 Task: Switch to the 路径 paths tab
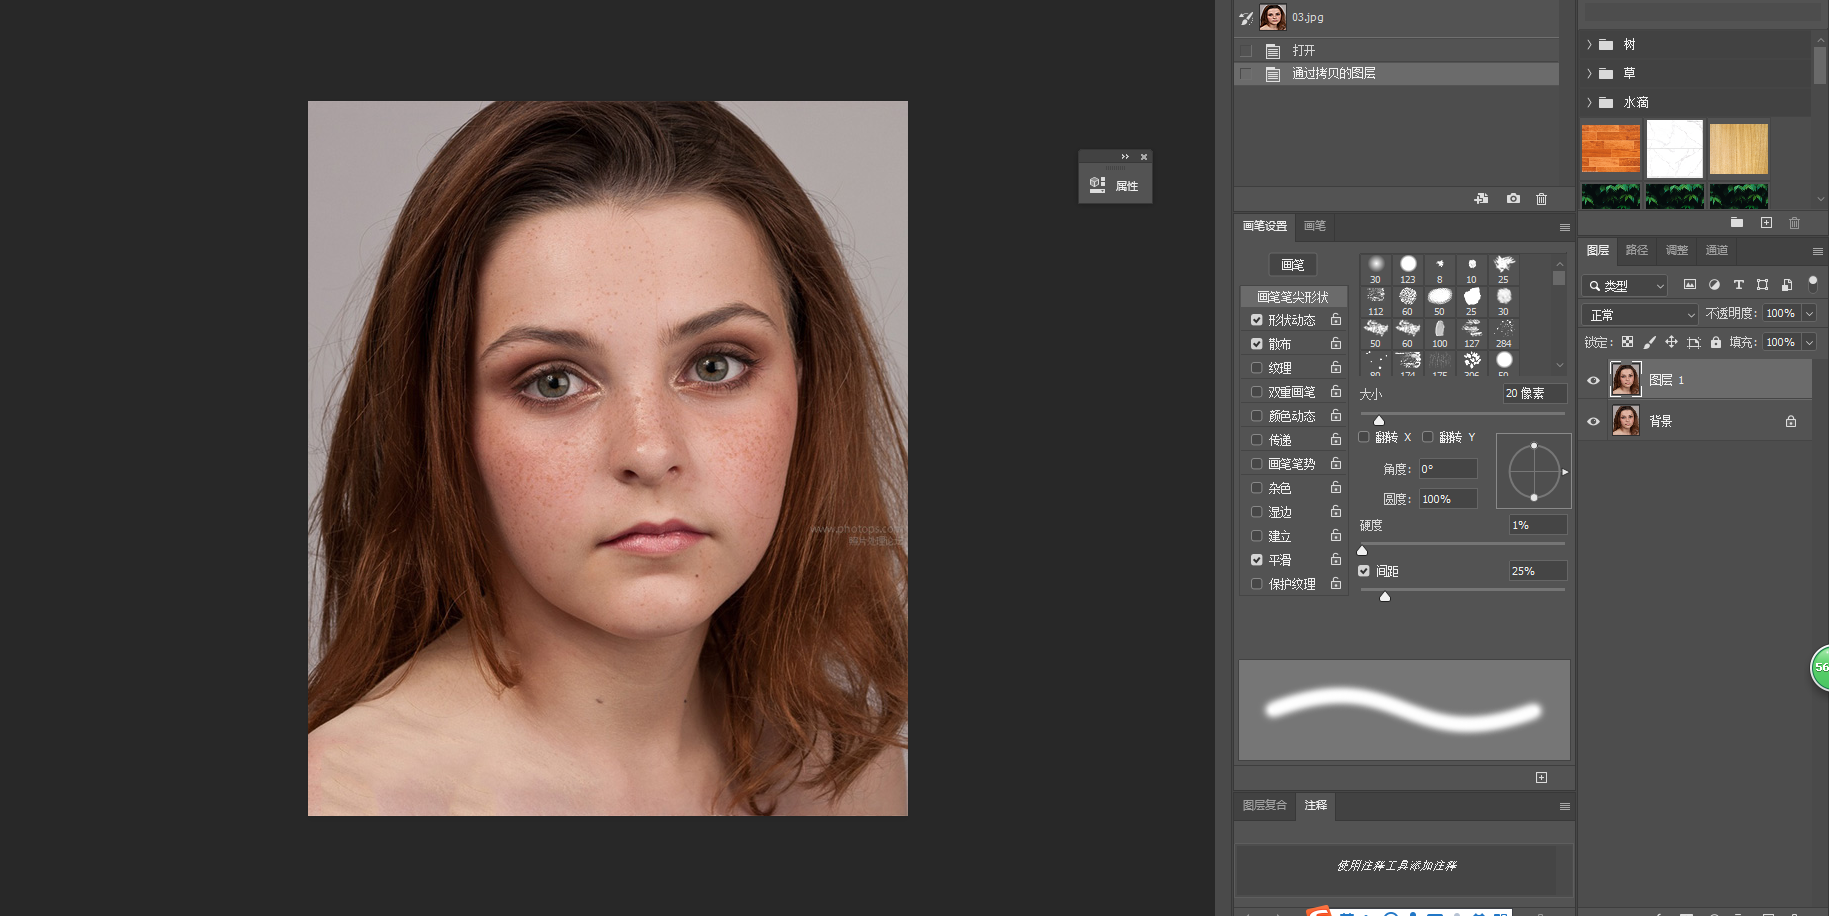point(1636,250)
